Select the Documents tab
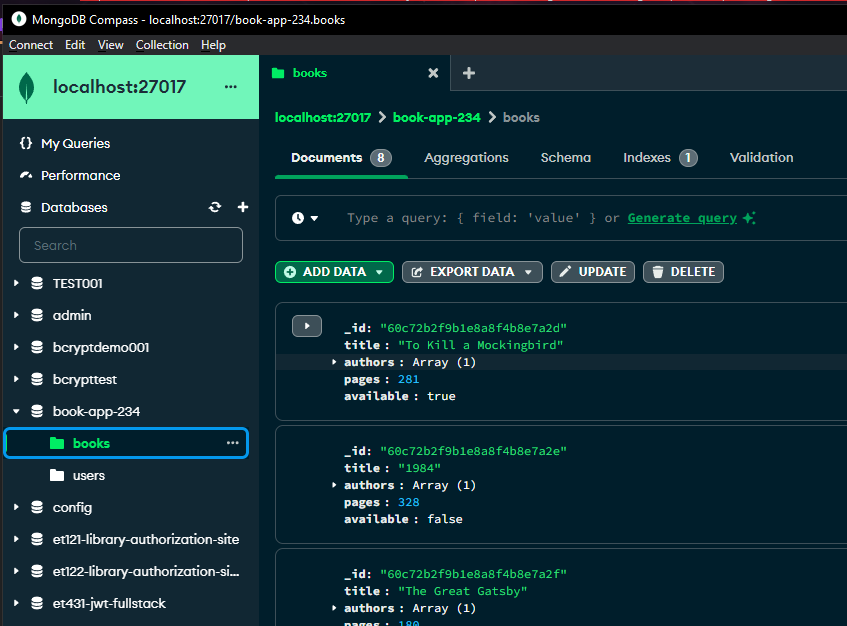847x626 pixels. point(341,158)
